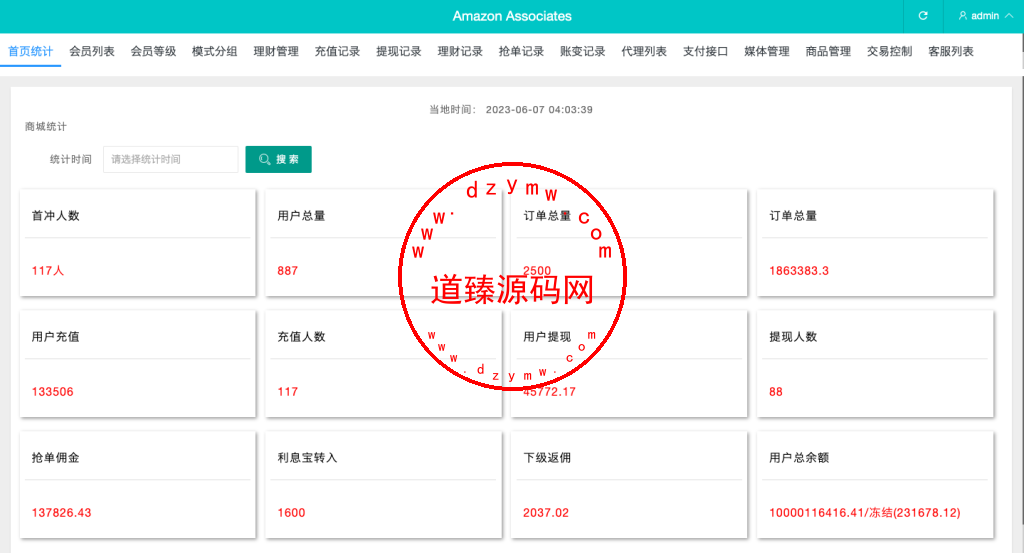The width and height of the screenshot is (1024, 553).
Task: Open the 媒体管理 tab
Action: click(x=767, y=51)
